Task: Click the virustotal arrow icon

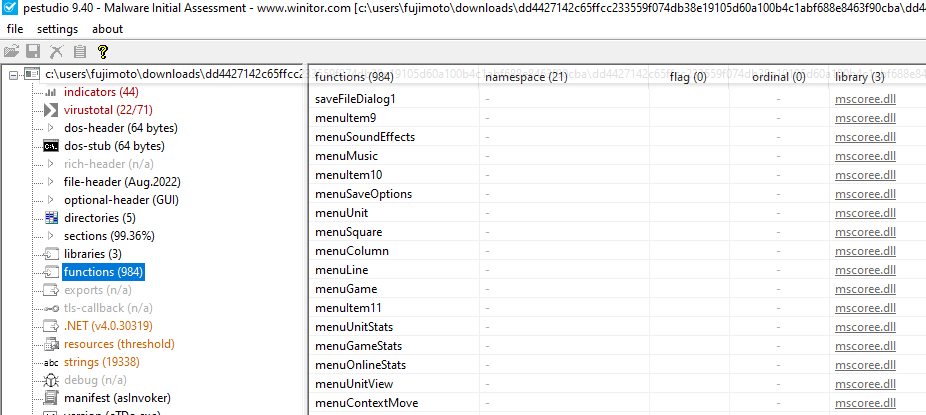Action: (51, 110)
